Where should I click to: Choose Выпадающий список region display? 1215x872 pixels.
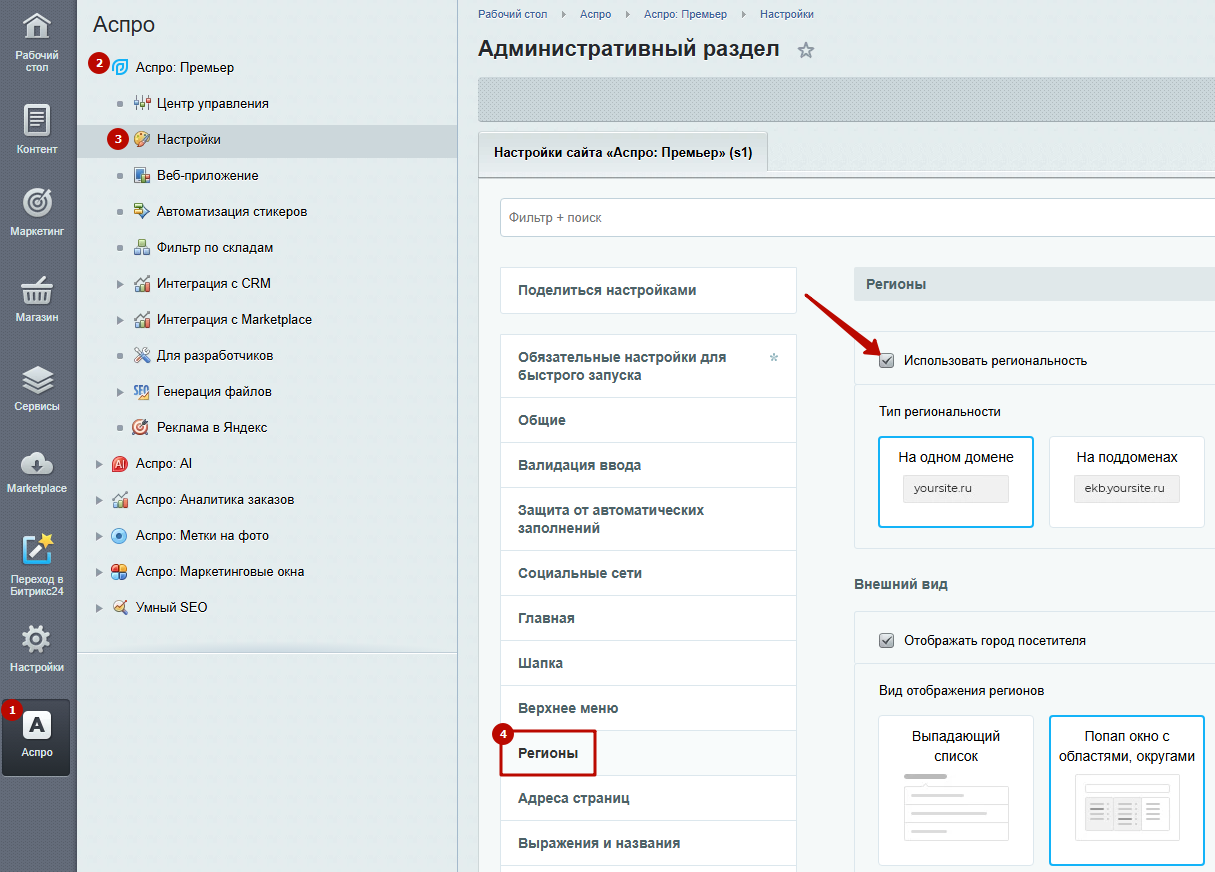[955, 790]
